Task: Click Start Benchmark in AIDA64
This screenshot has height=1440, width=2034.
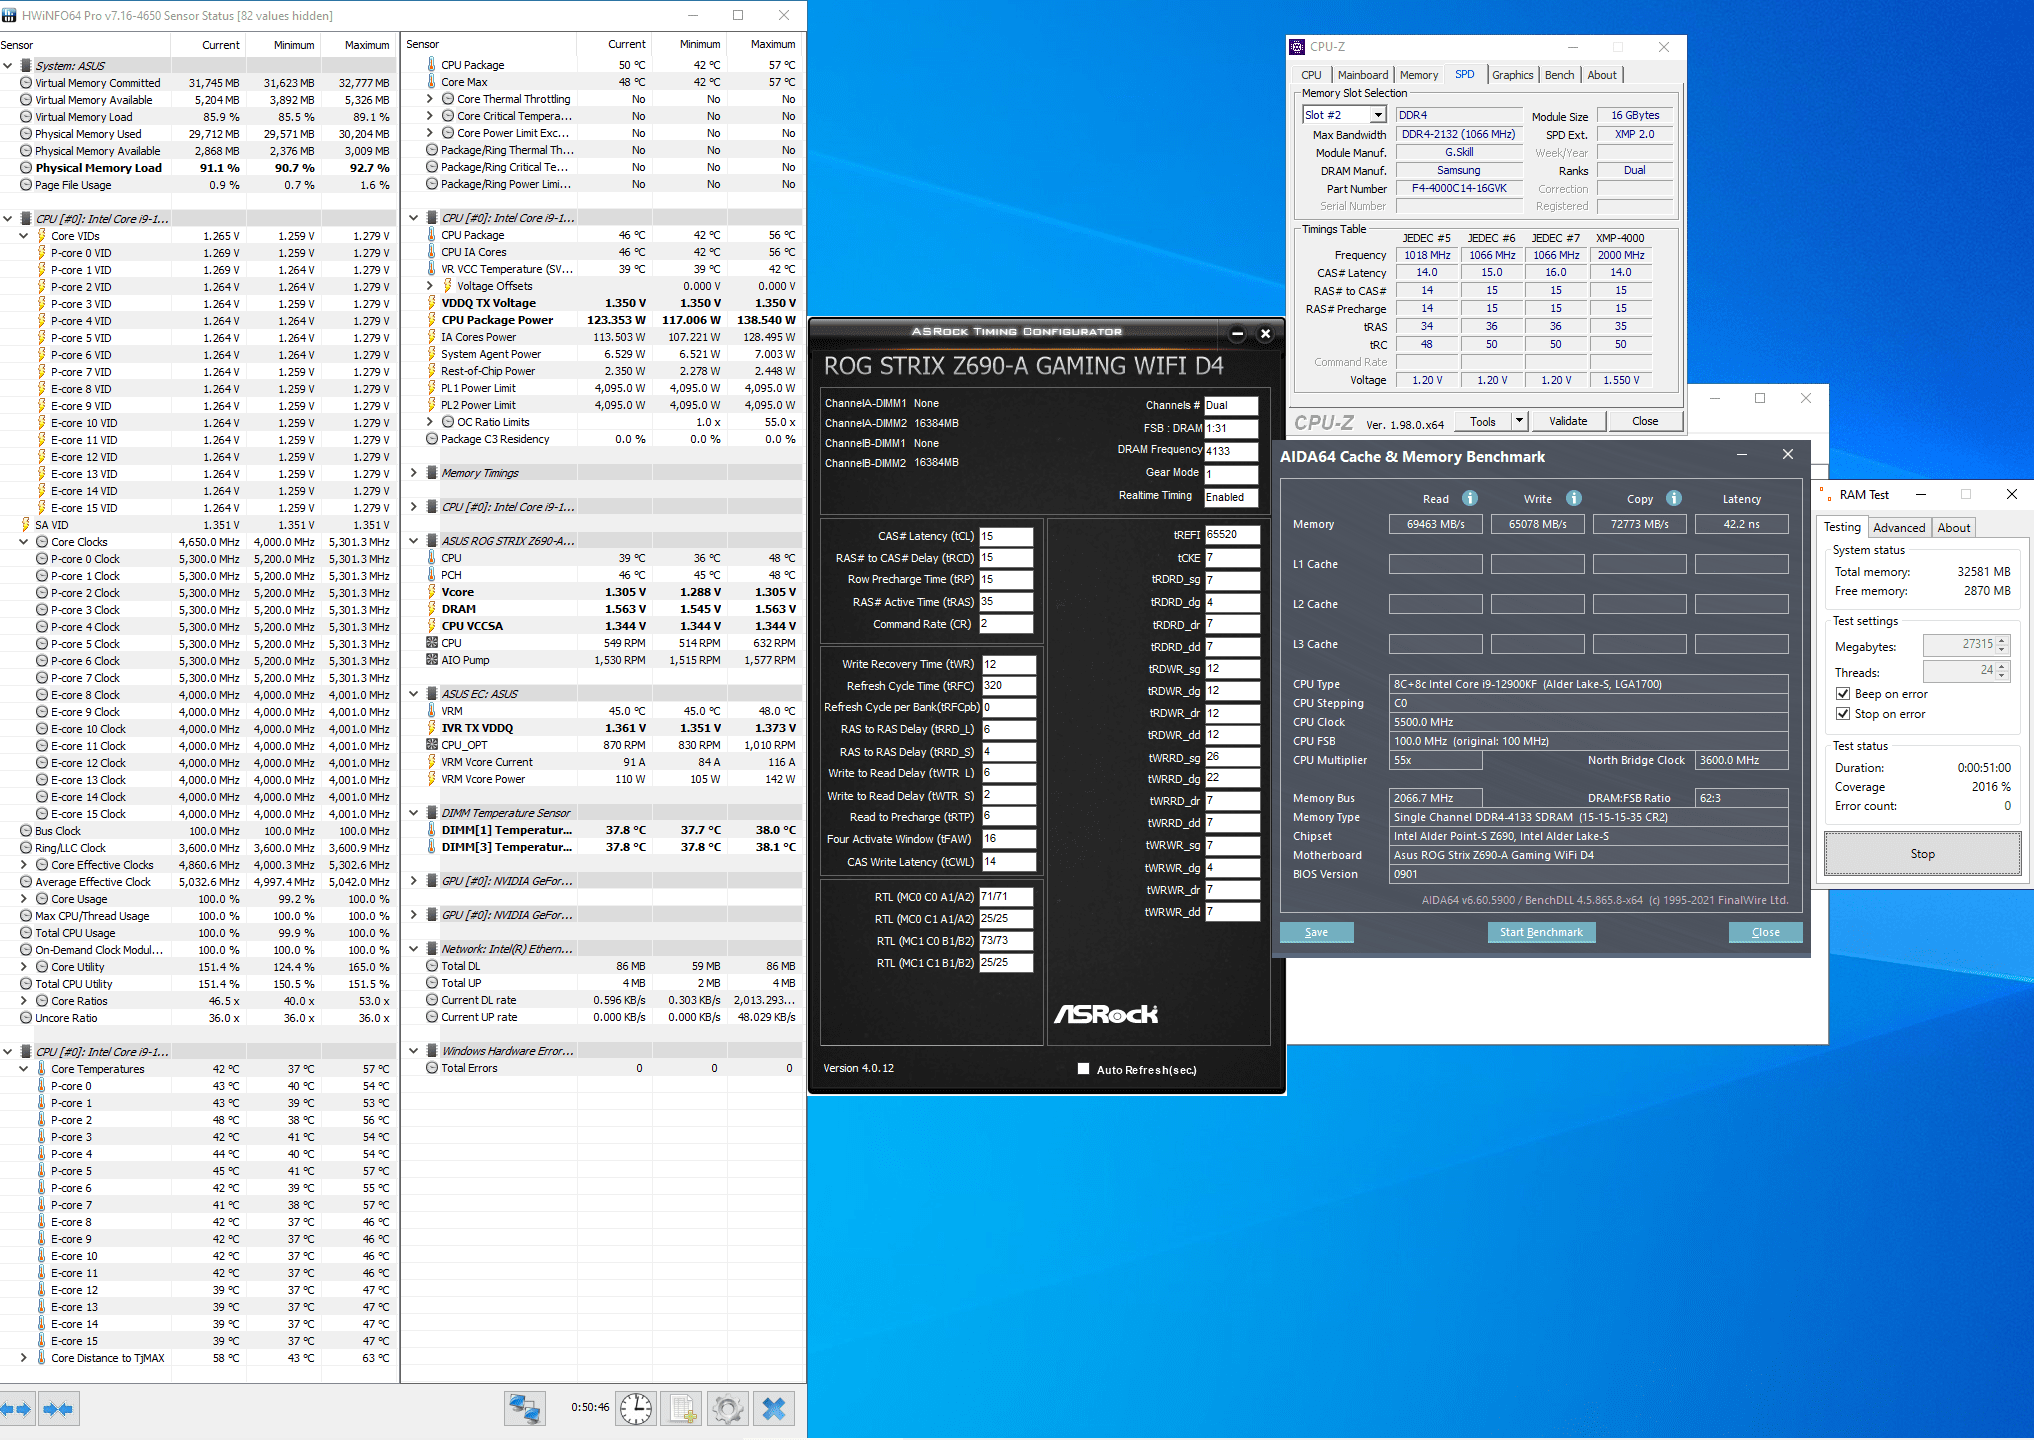Action: (1541, 932)
